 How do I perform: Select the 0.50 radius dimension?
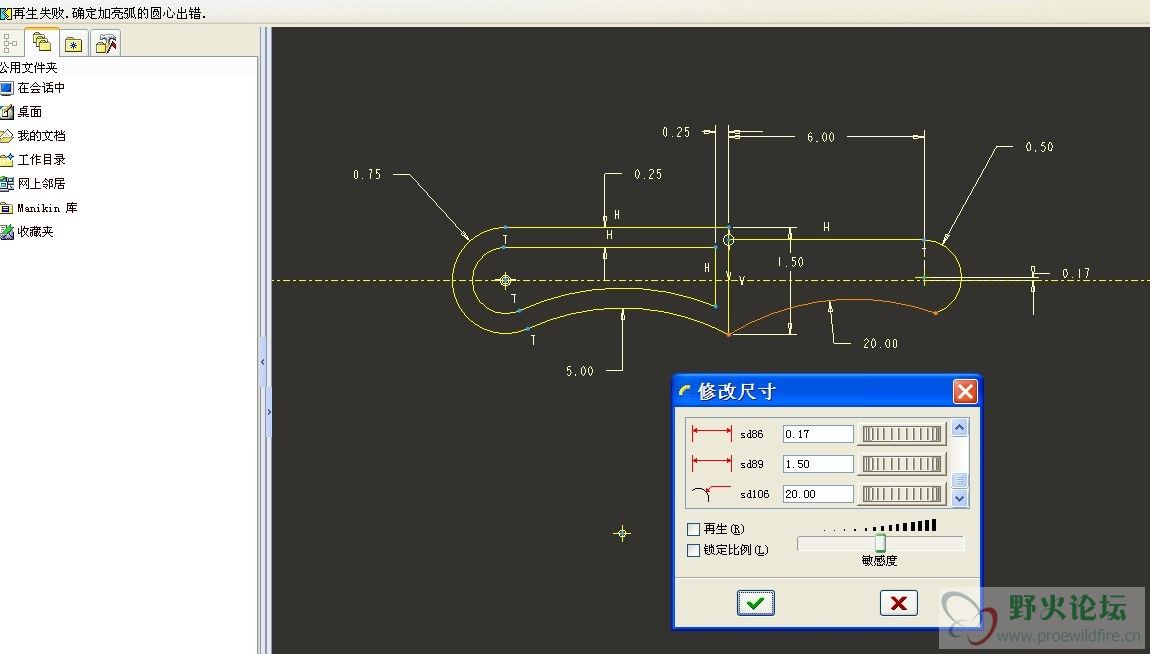point(1039,147)
